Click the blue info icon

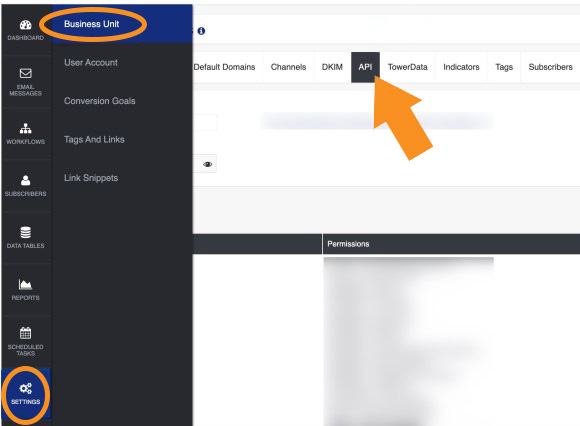tap(201, 31)
